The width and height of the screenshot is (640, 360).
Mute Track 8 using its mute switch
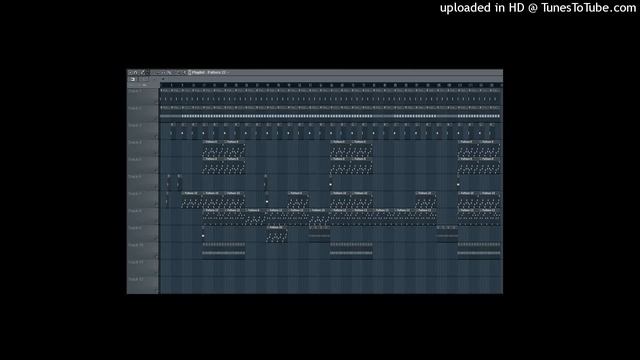(156, 222)
